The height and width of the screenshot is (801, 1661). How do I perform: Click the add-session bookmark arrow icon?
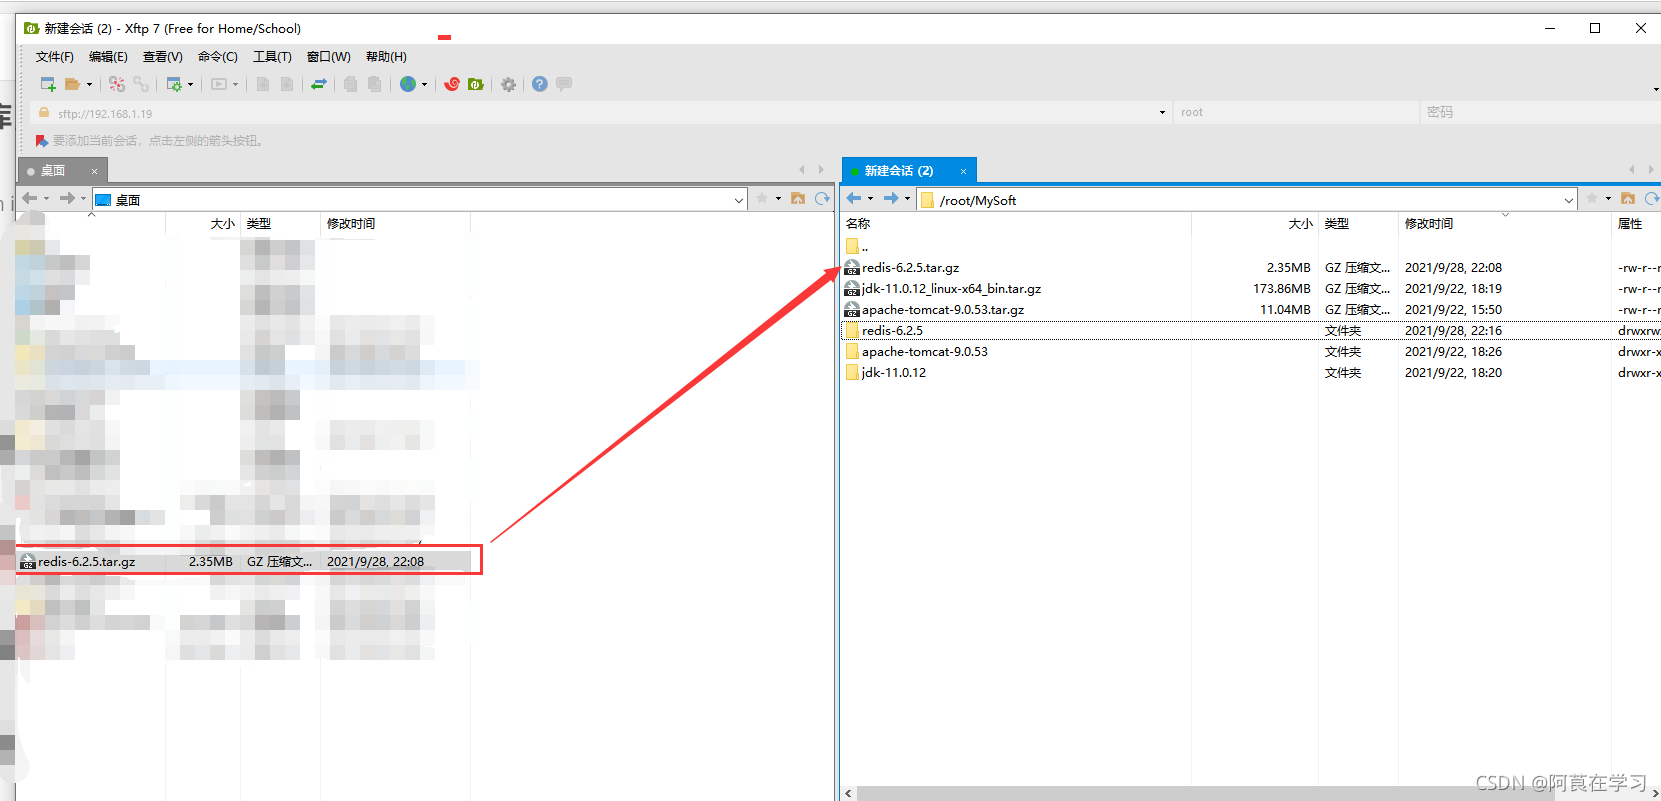pyautogui.click(x=42, y=141)
